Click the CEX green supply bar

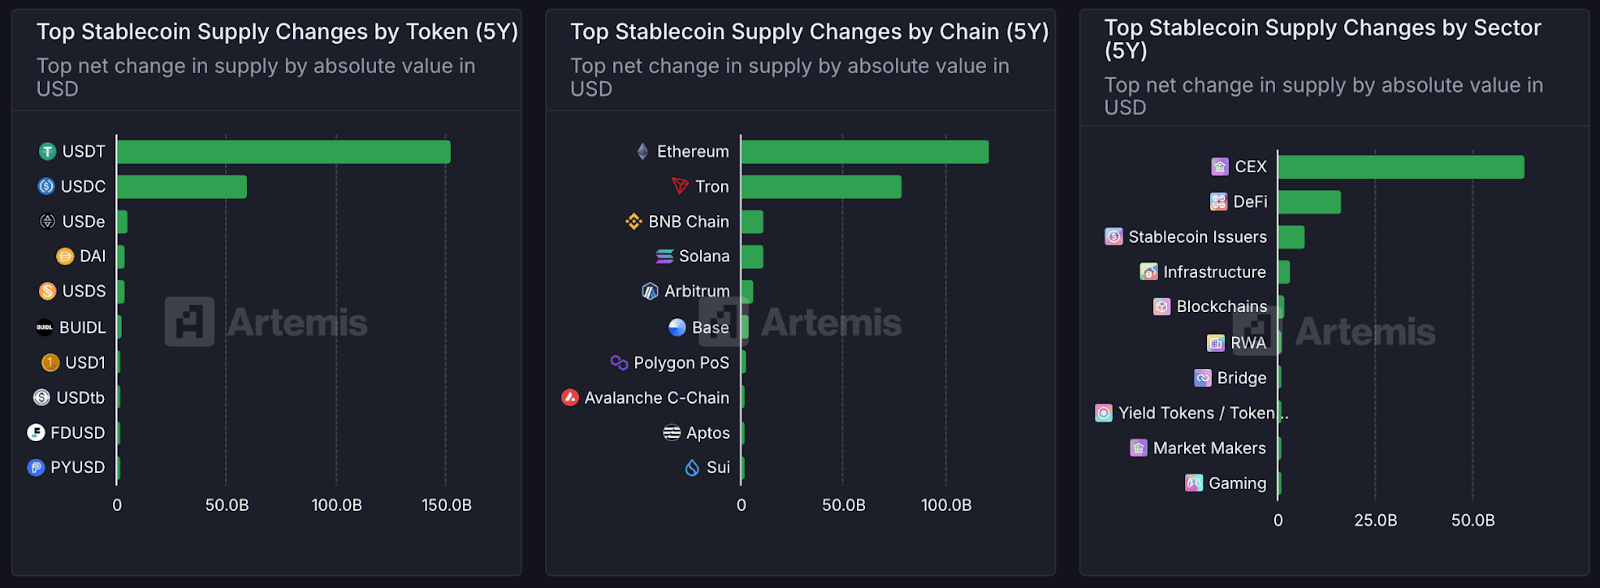pyautogui.click(x=1401, y=167)
